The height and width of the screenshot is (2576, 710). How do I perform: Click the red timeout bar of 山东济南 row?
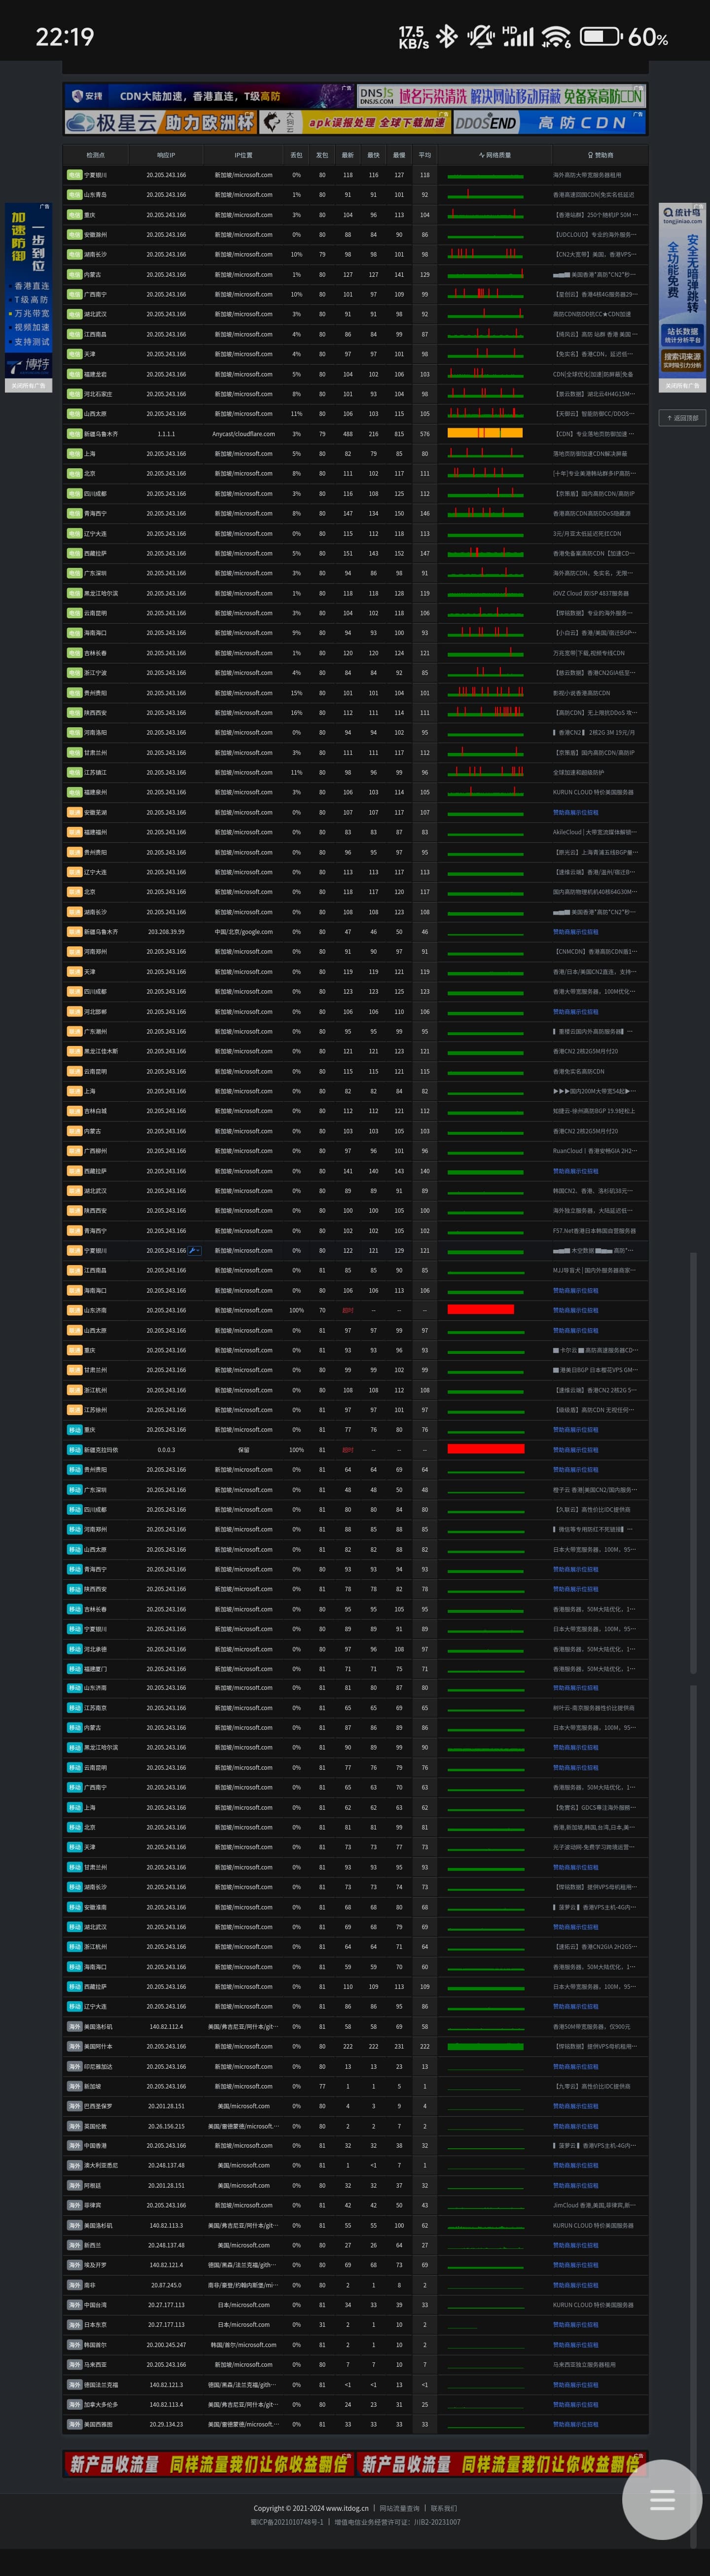pyautogui.click(x=481, y=1310)
